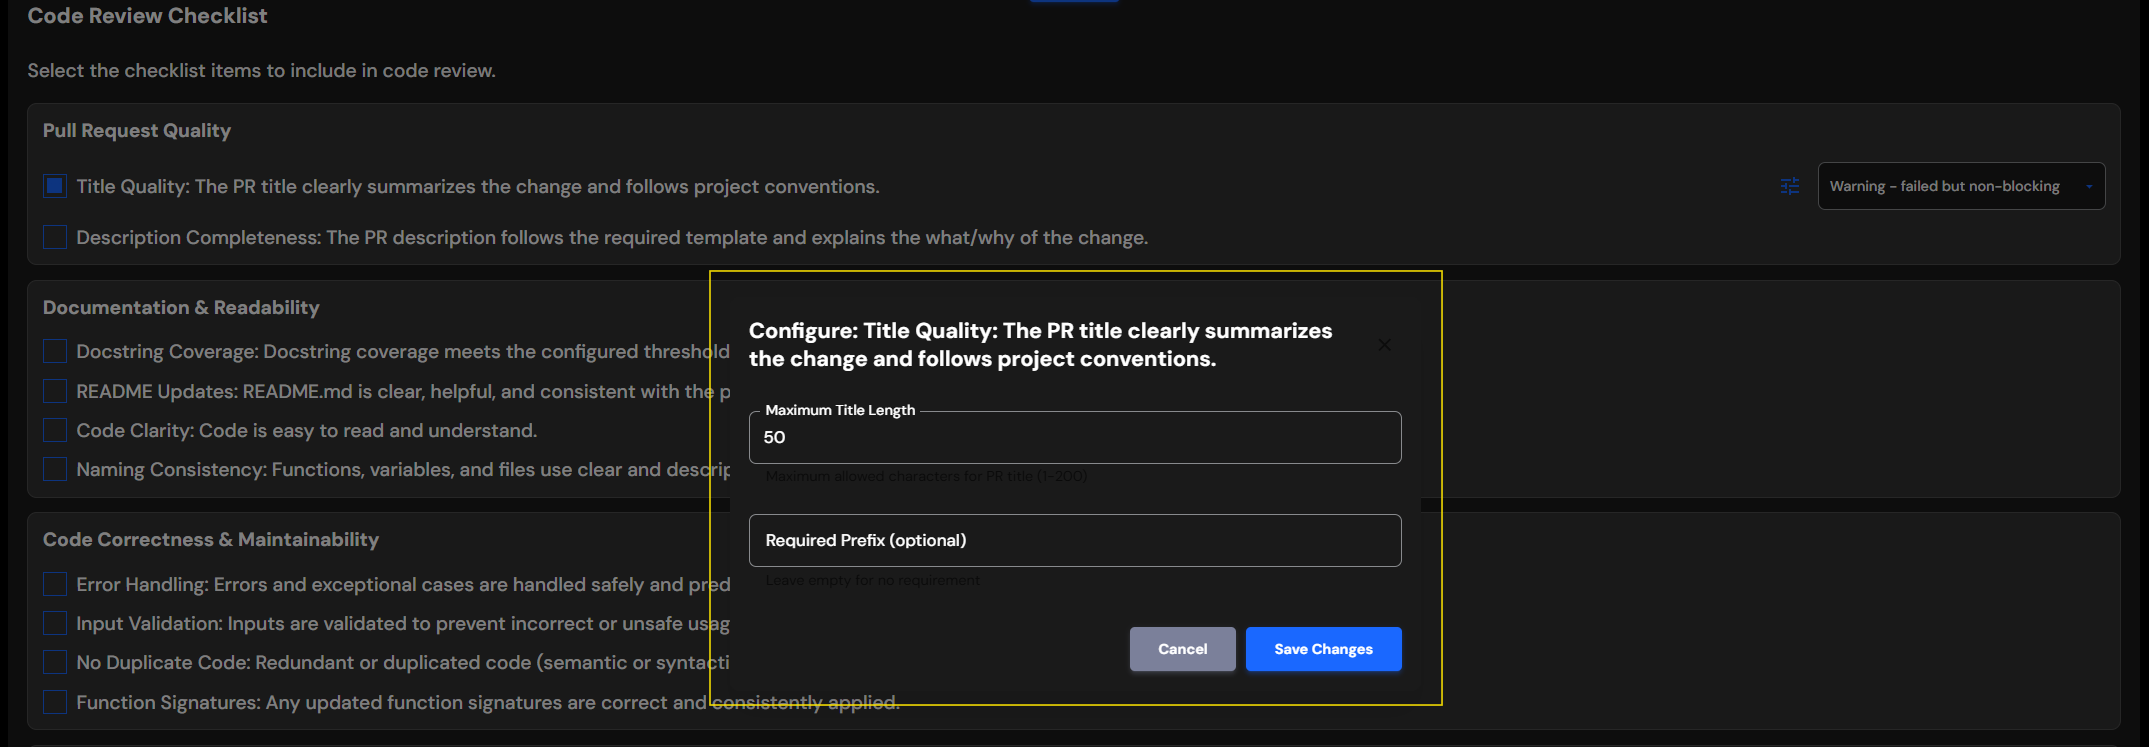Image resolution: width=2149 pixels, height=747 pixels.
Task: Check the Error Handling item
Action: point(54,583)
